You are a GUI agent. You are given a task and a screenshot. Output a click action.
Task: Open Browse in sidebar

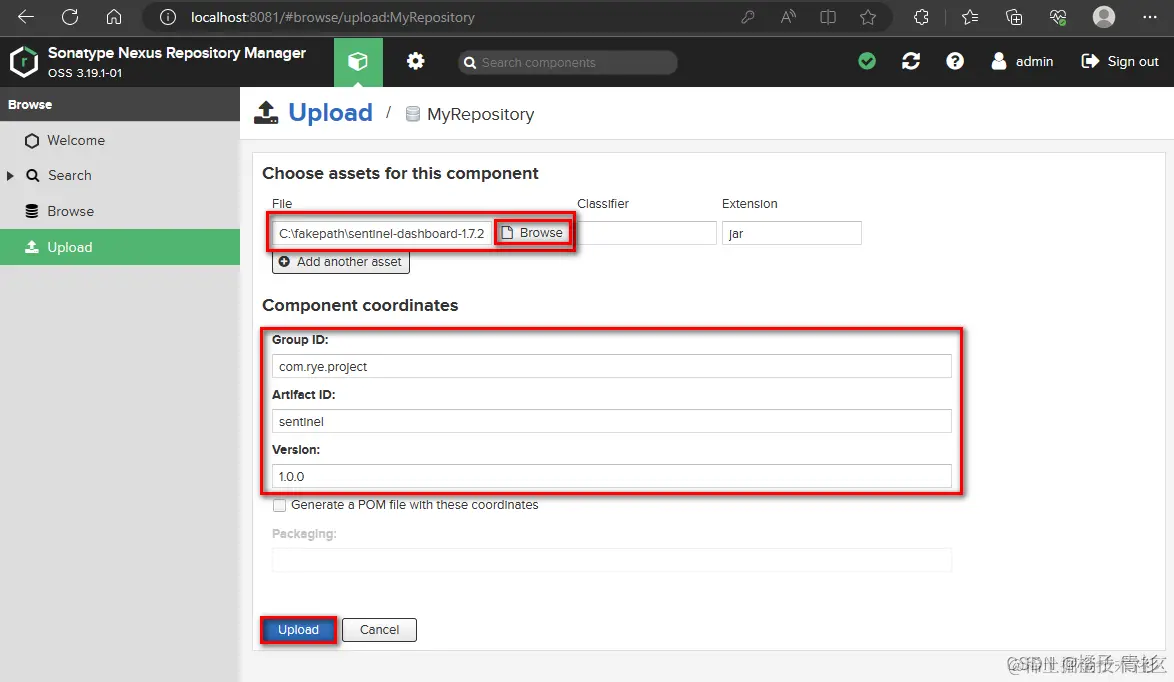point(120,211)
